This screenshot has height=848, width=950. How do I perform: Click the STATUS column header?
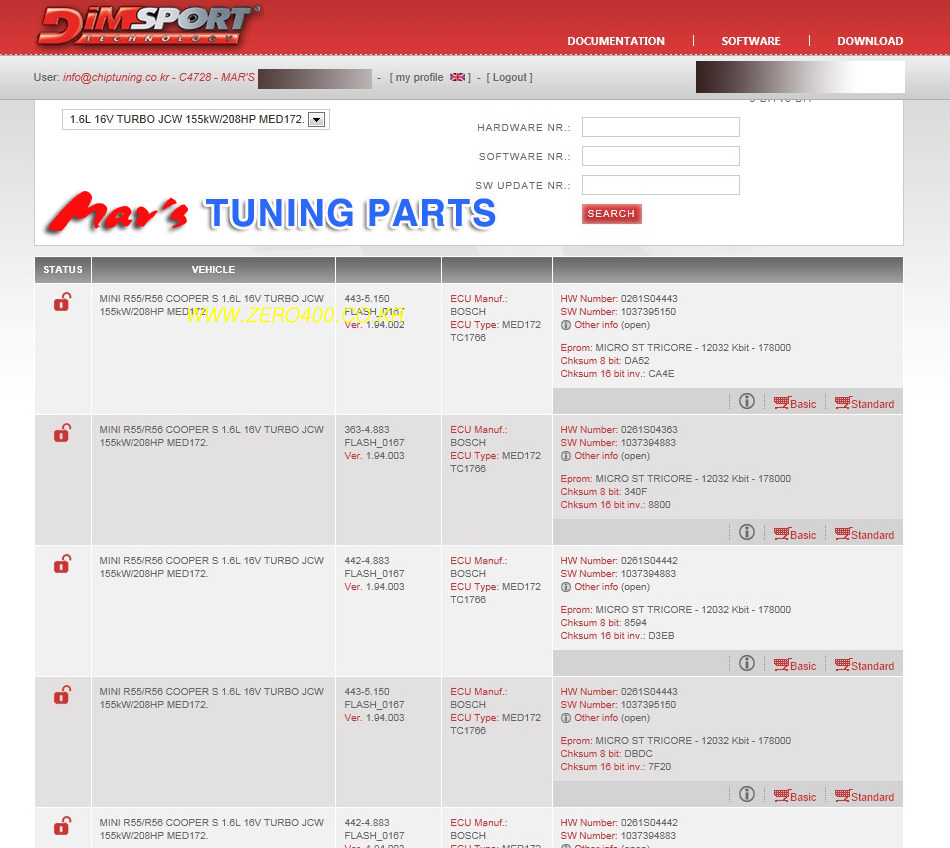click(63, 270)
